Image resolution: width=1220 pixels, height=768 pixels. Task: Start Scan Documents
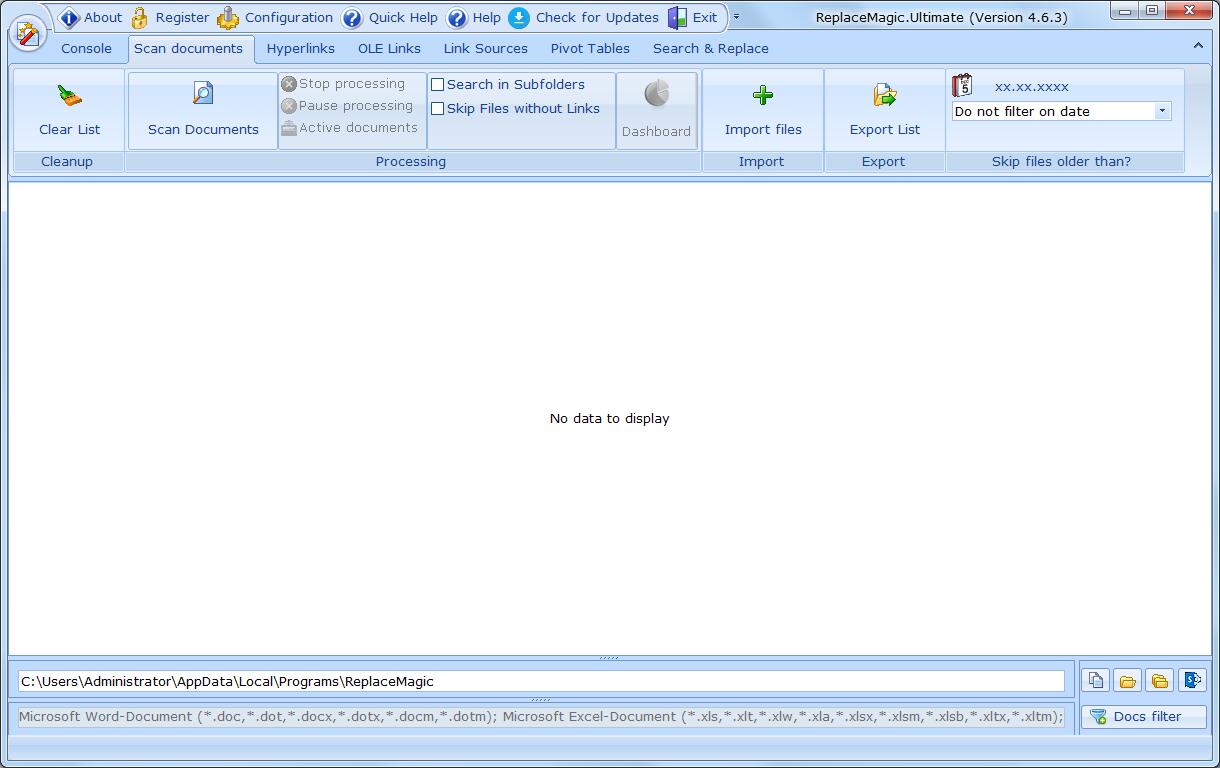pyautogui.click(x=203, y=110)
